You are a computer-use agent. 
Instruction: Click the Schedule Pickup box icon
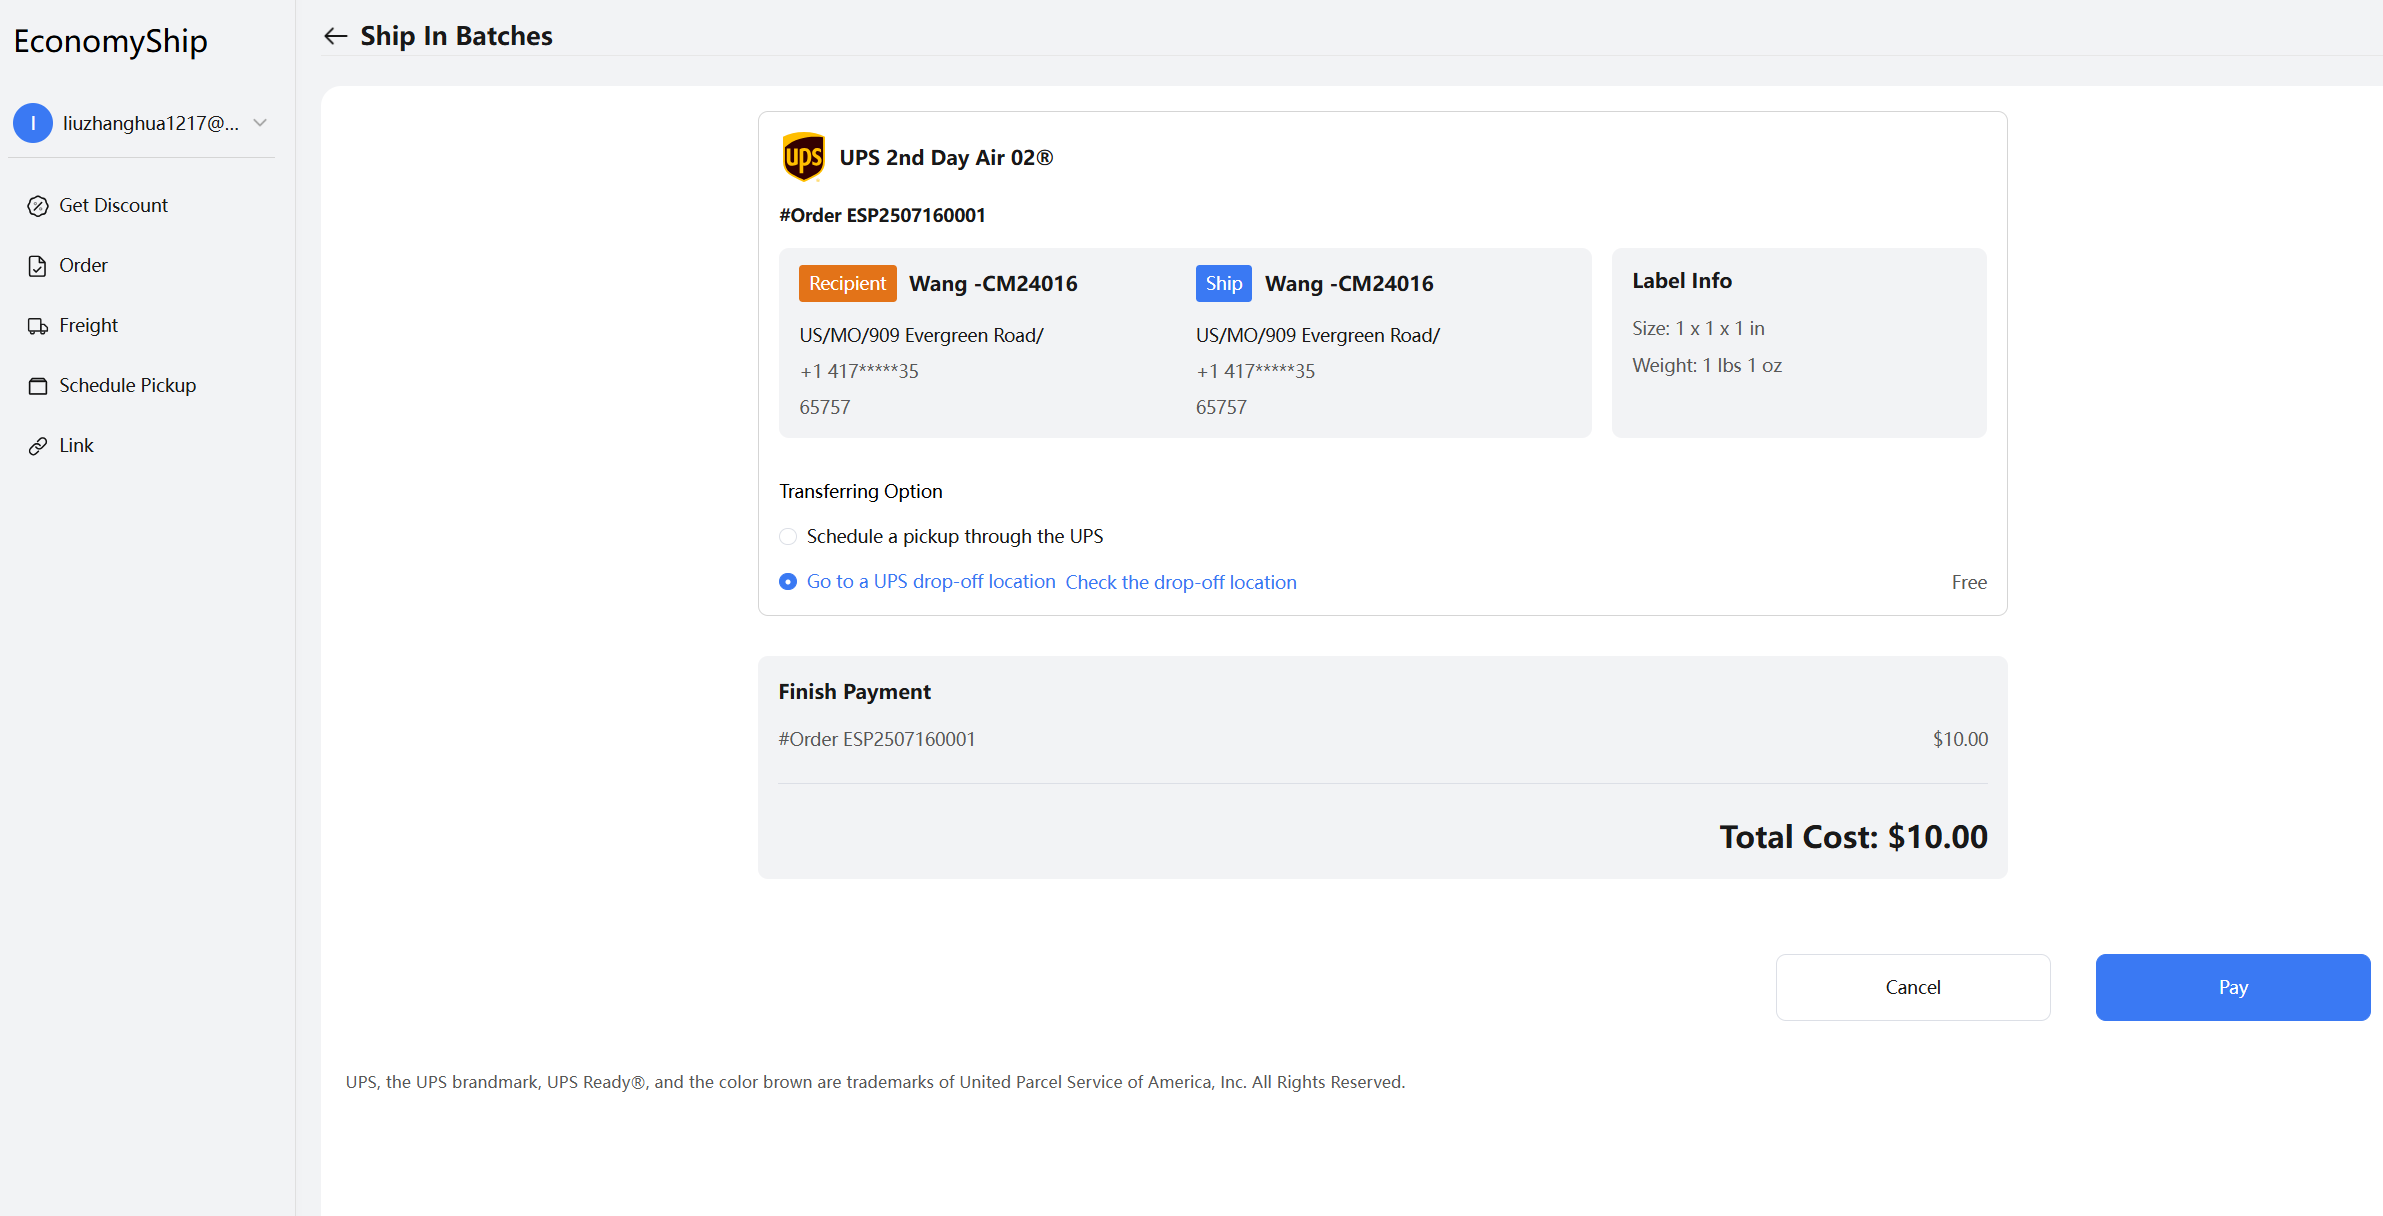pyautogui.click(x=38, y=386)
